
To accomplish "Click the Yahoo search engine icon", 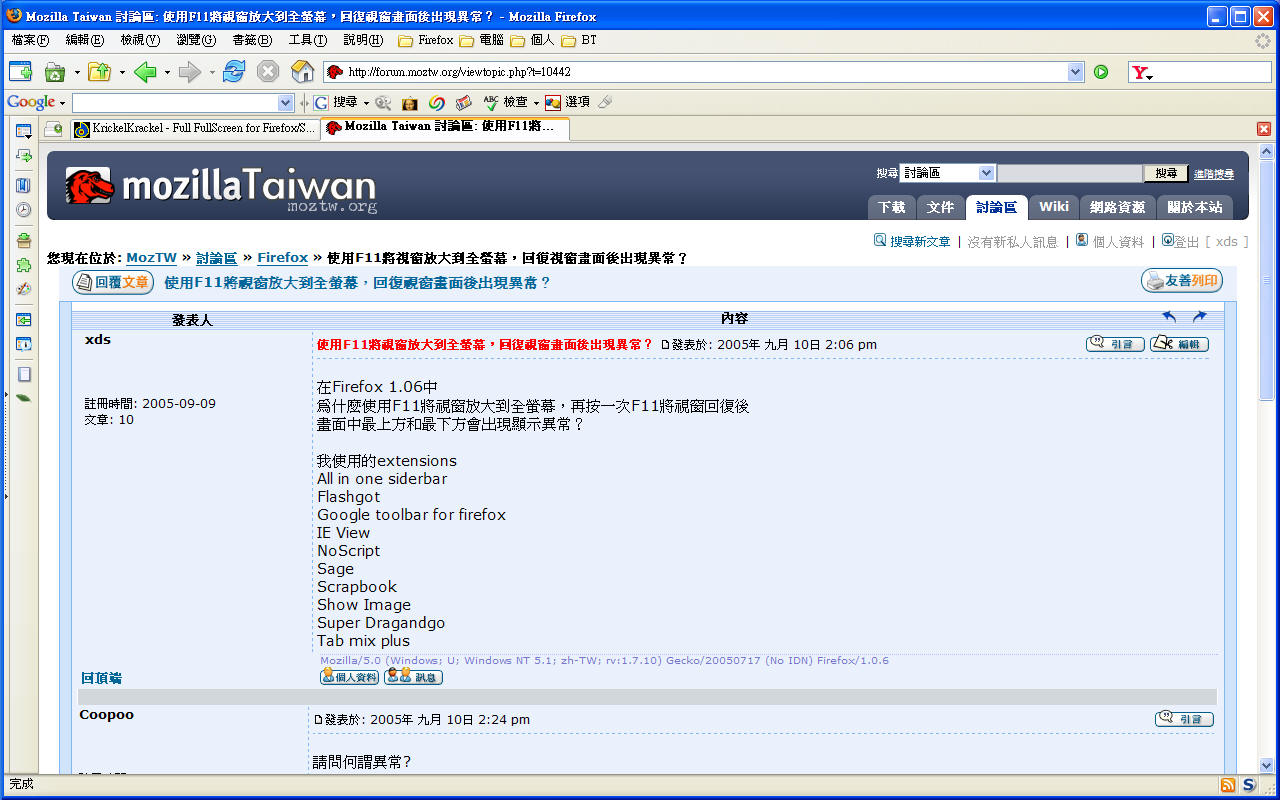I will pos(1141,73).
